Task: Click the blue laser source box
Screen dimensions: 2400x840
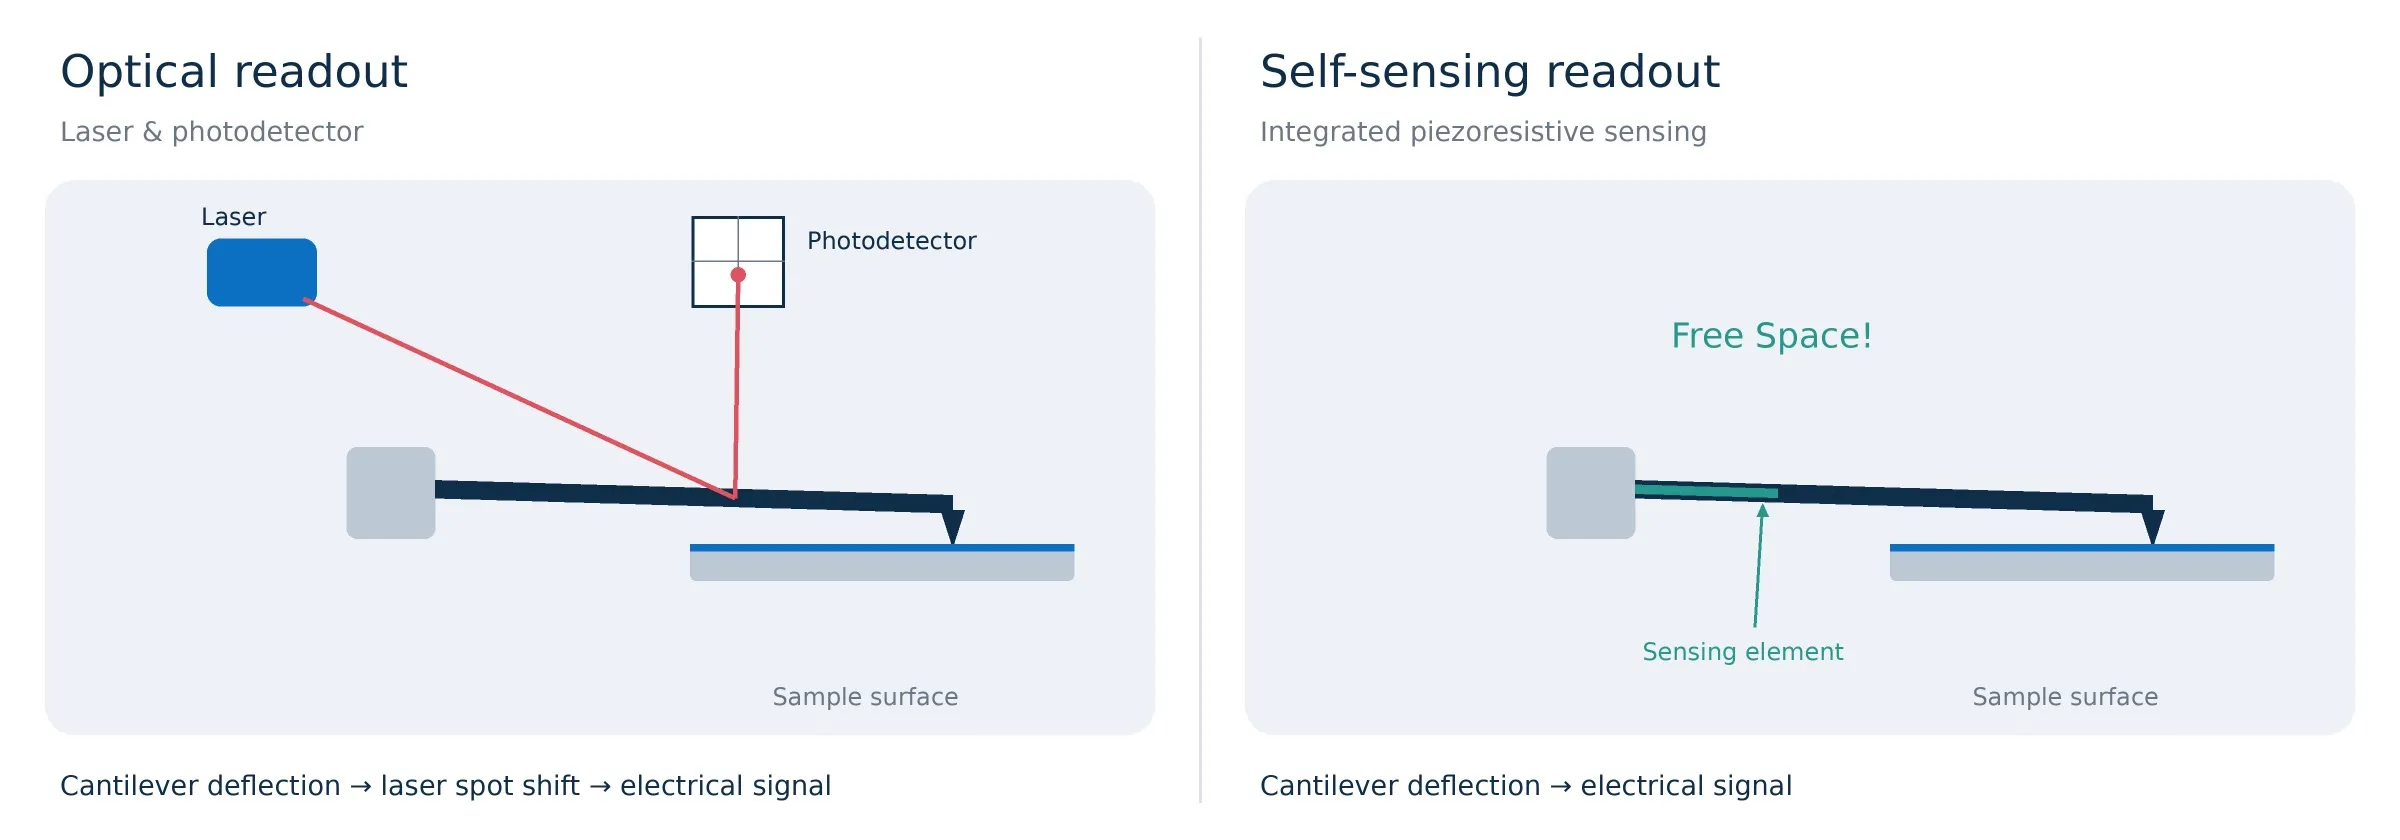Action: click(262, 272)
